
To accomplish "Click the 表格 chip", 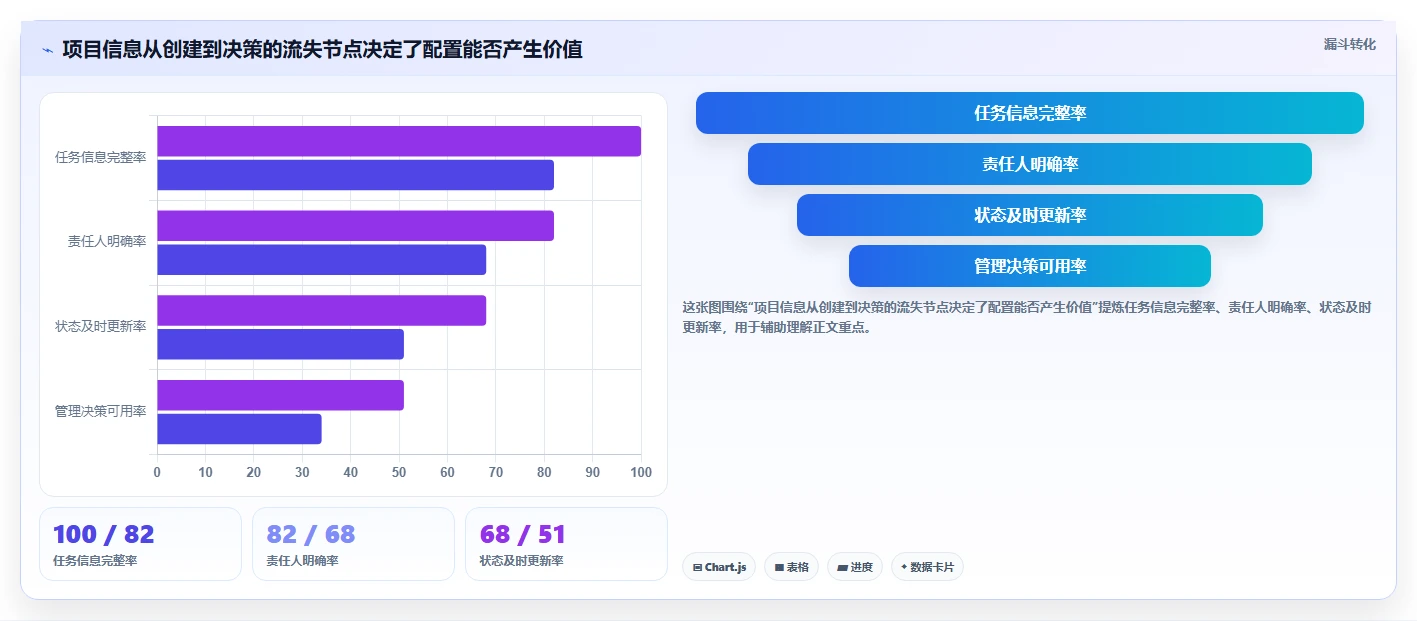I will (791, 567).
